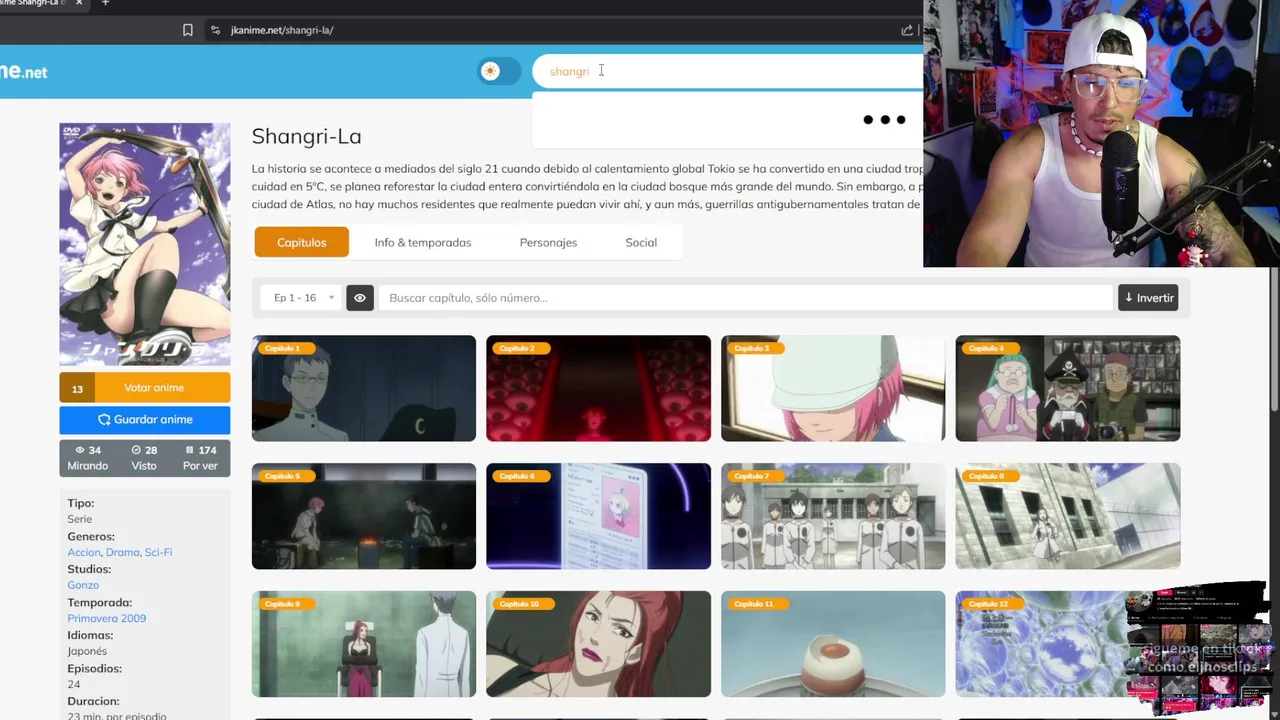Open the Capitulo 8 thumbnail

tap(1068, 516)
